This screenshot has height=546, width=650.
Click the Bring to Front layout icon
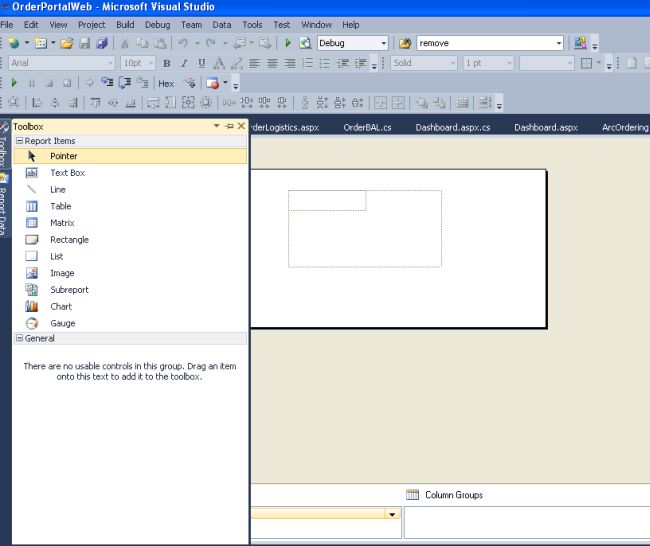(422, 103)
